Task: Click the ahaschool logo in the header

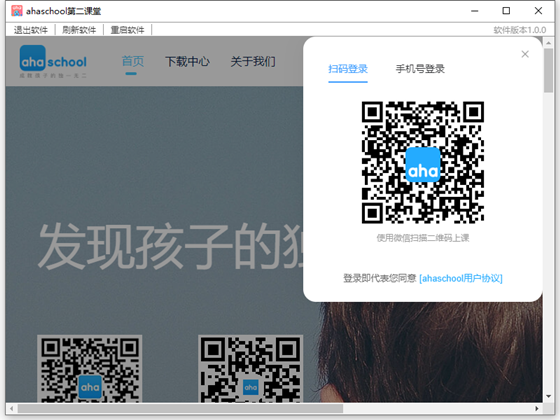Action: point(53,61)
